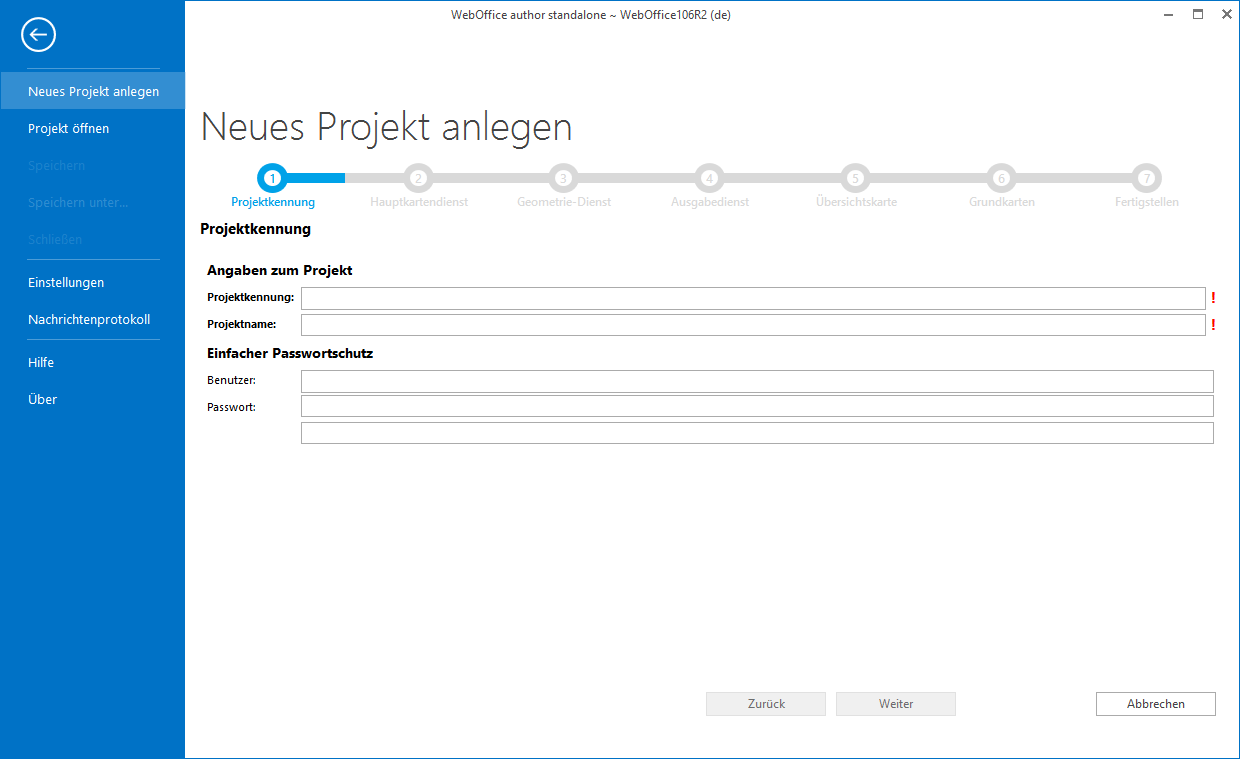Jump to the Geometrie-Dienst step
The image size is (1240, 759).
563,178
